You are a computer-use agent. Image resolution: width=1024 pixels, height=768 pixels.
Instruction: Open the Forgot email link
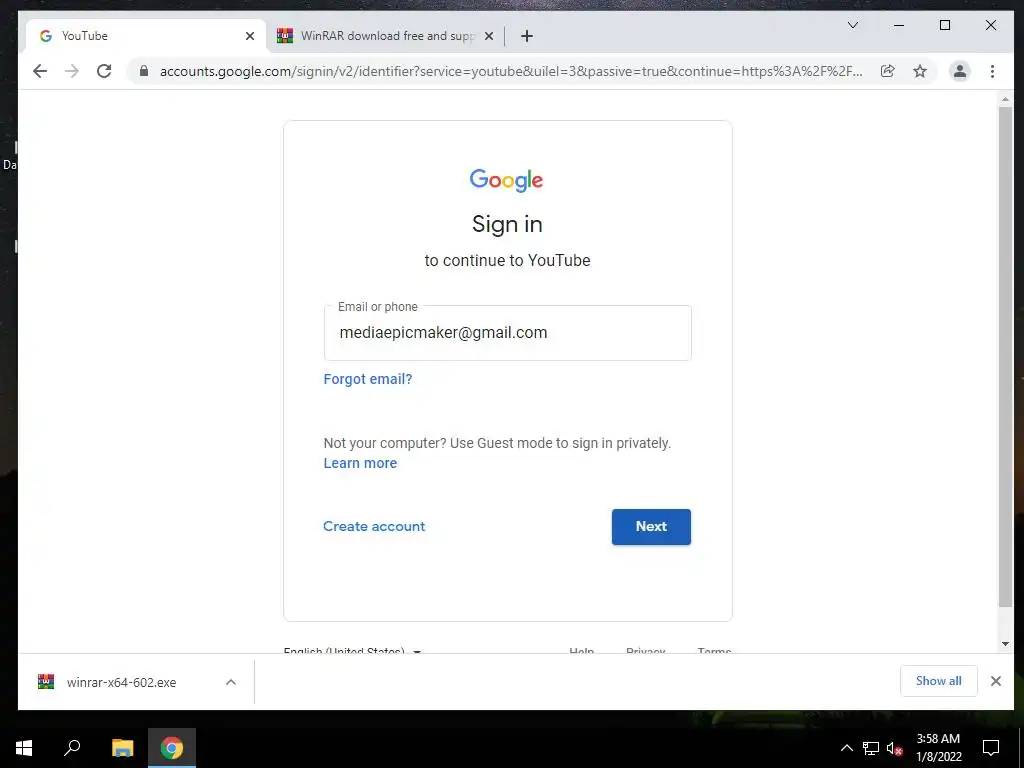pyautogui.click(x=368, y=379)
